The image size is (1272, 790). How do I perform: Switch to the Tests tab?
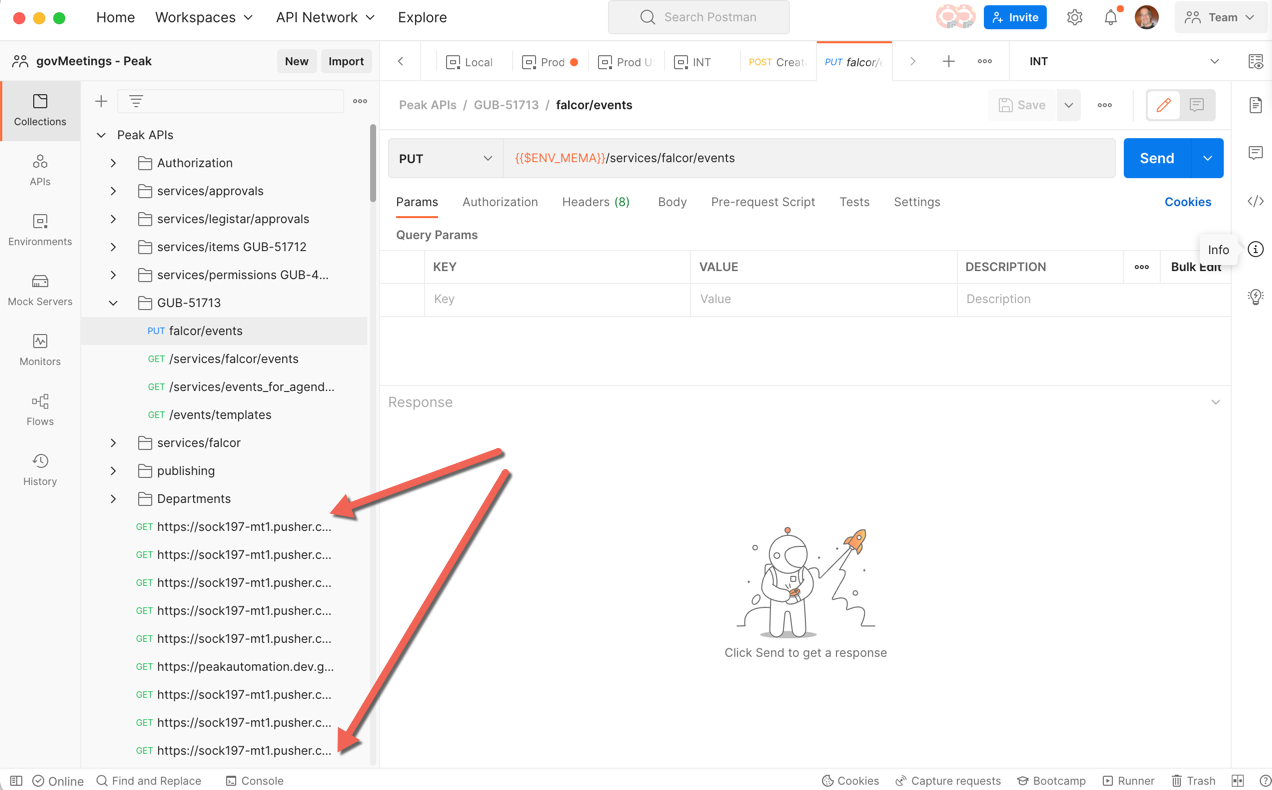click(x=854, y=201)
